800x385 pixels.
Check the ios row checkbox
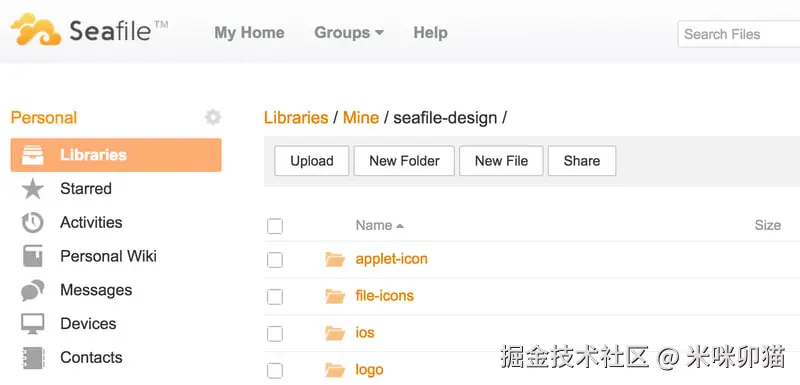(x=275, y=334)
